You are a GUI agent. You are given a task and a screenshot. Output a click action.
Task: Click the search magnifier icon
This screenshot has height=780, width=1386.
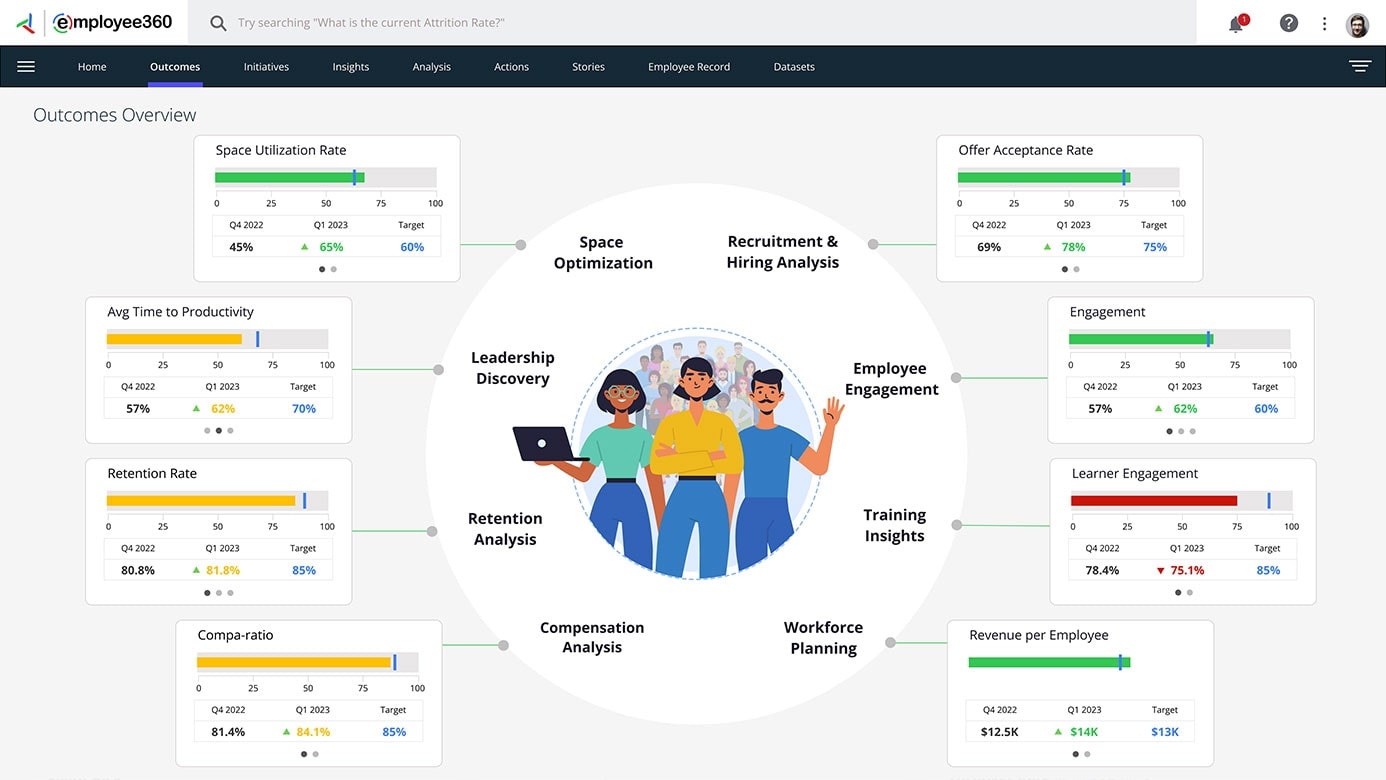pos(218,22)
